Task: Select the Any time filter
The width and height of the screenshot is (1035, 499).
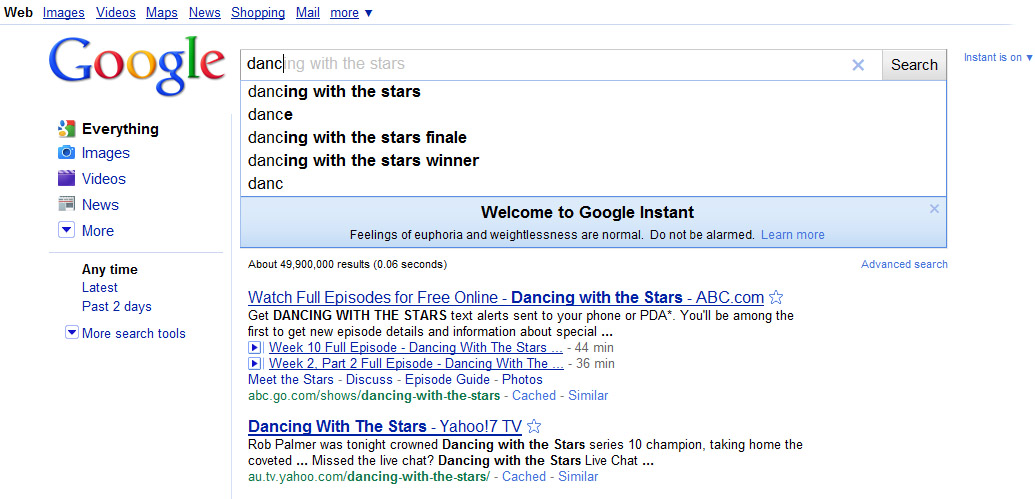Action: click(110, 269)
